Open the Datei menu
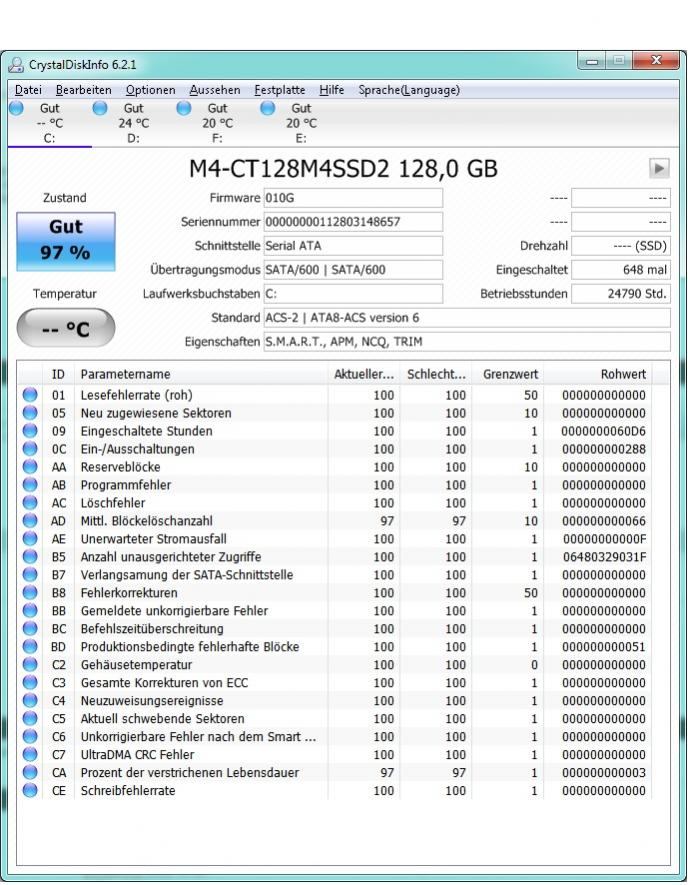 pos(28,90)
